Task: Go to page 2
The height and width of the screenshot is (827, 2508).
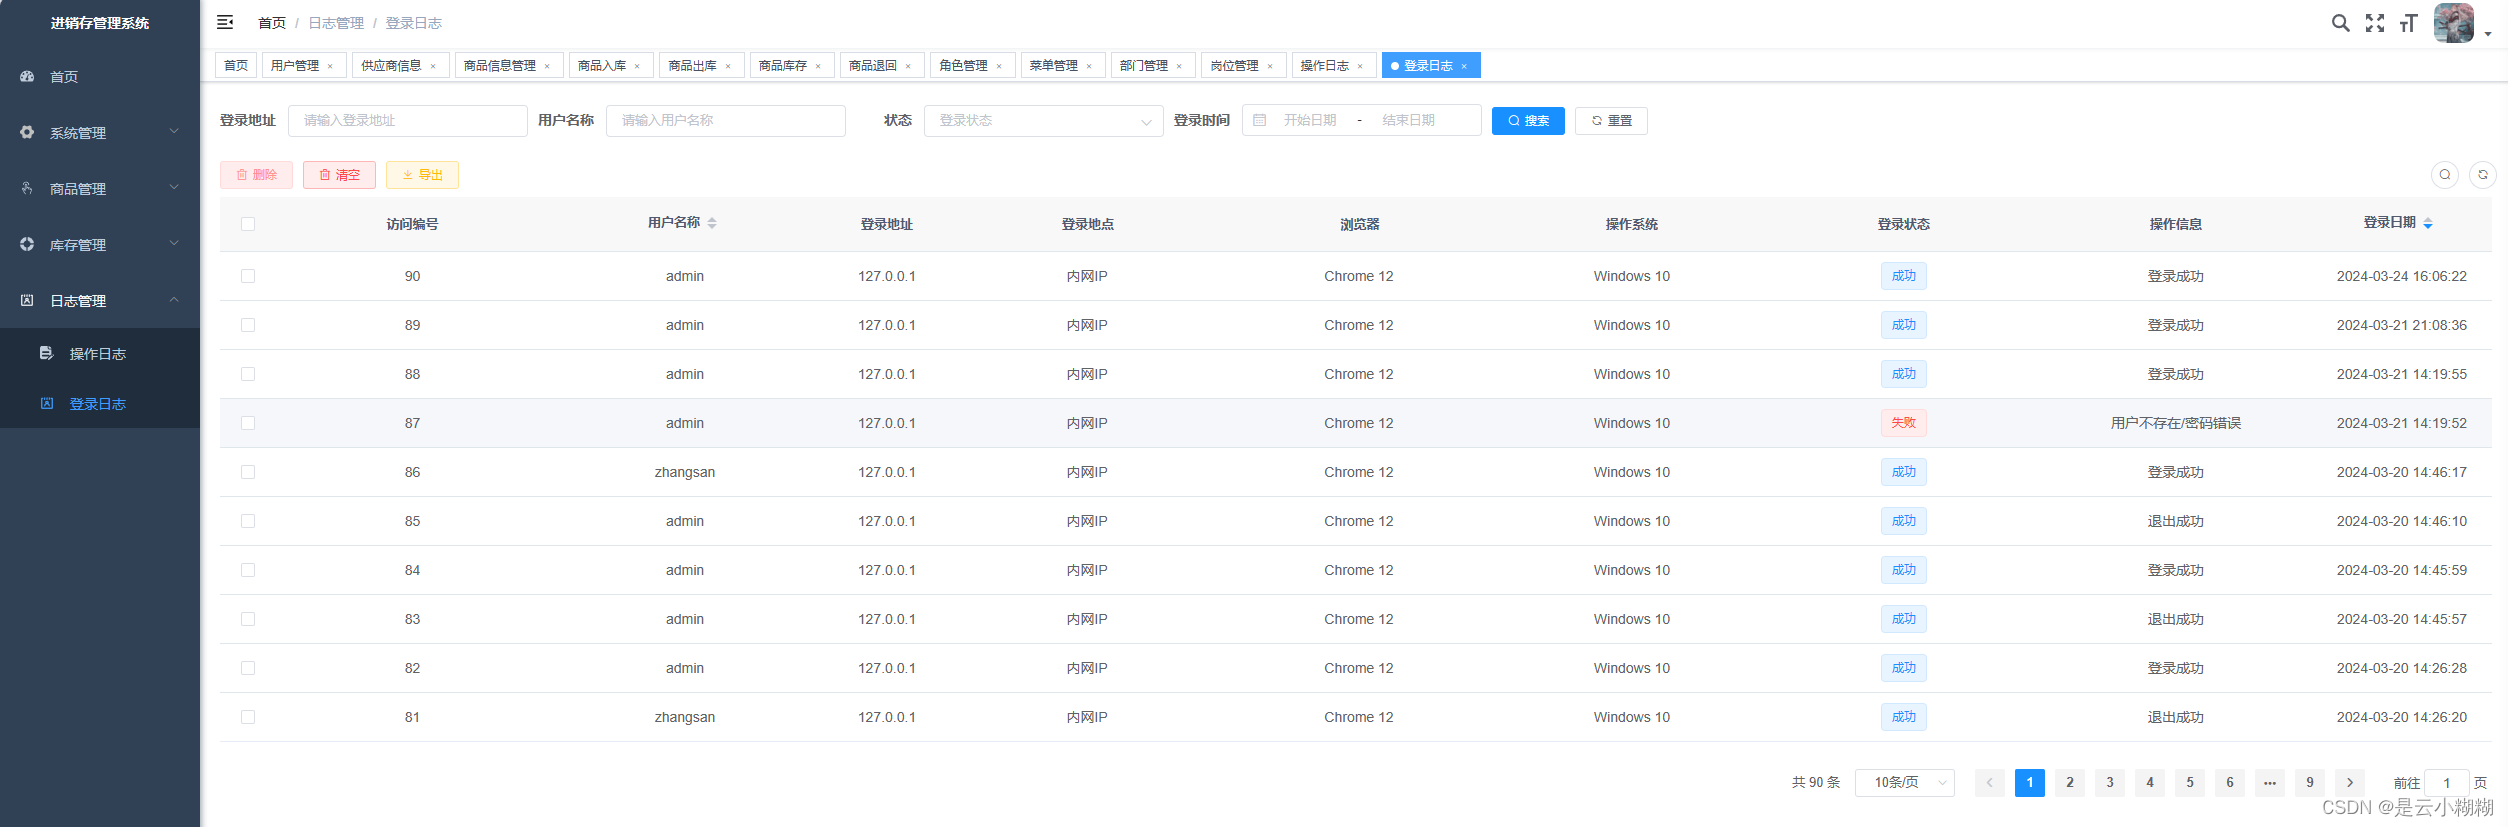Action: tap(2070, 782)
